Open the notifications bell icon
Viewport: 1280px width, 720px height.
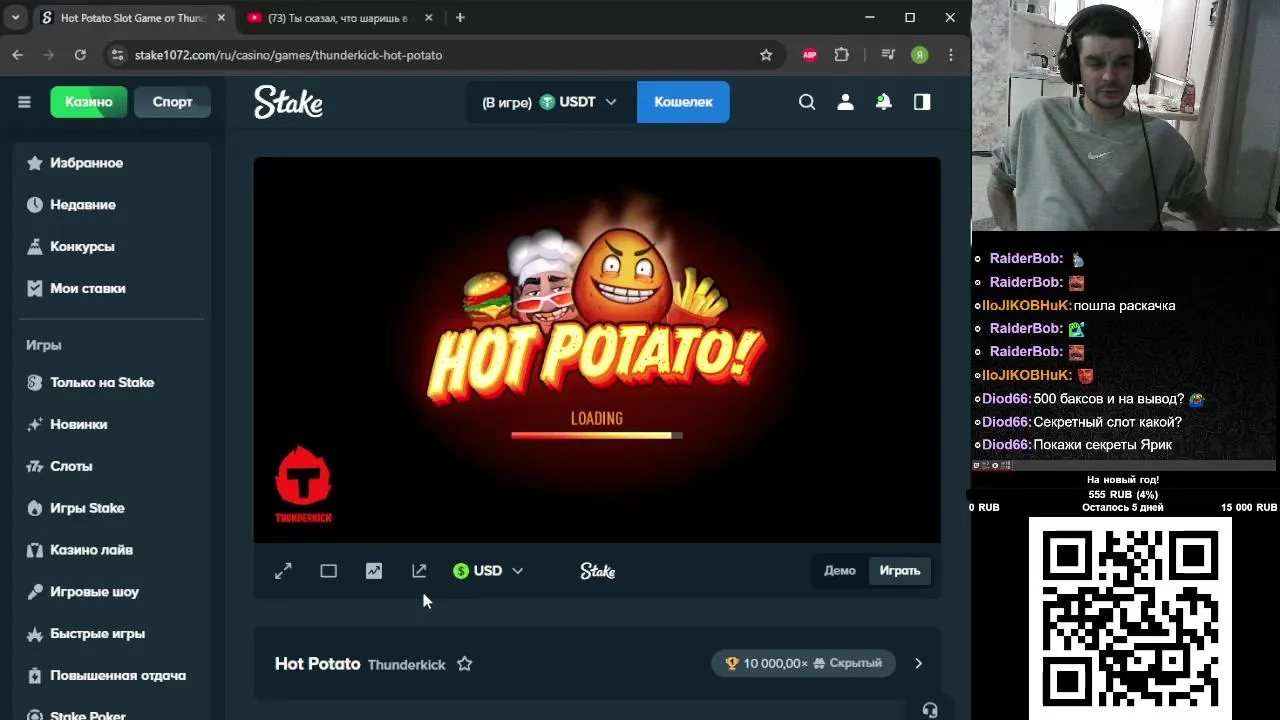tap(884, 102)
